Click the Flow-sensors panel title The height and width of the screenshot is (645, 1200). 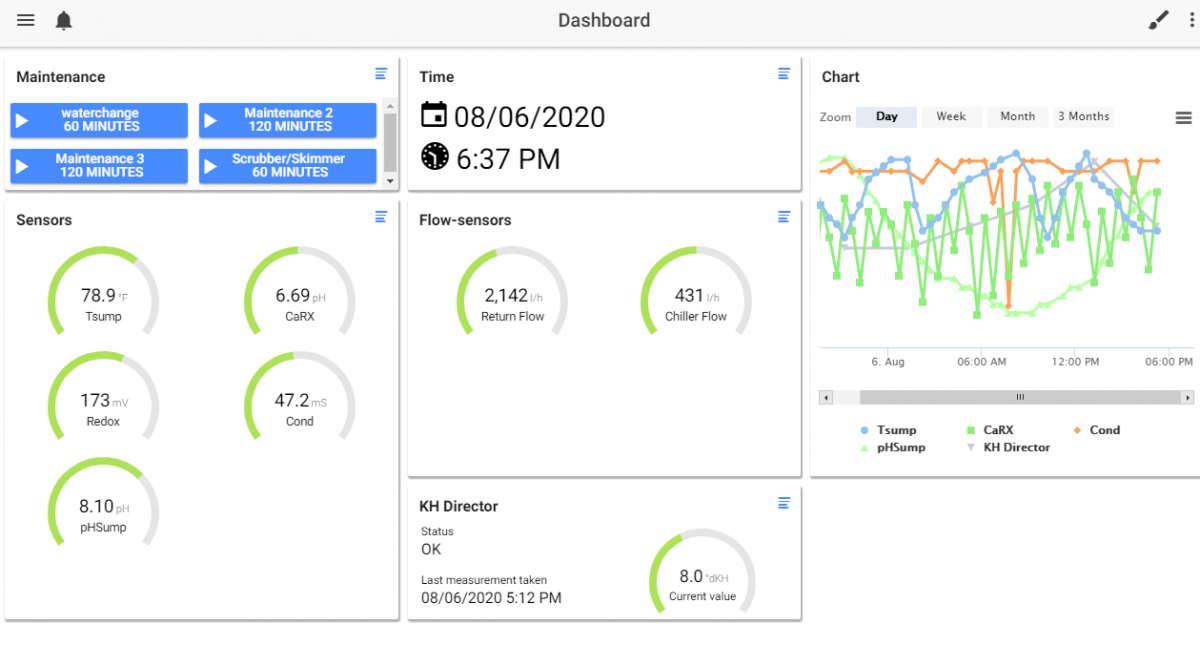[x=465, y=220]
